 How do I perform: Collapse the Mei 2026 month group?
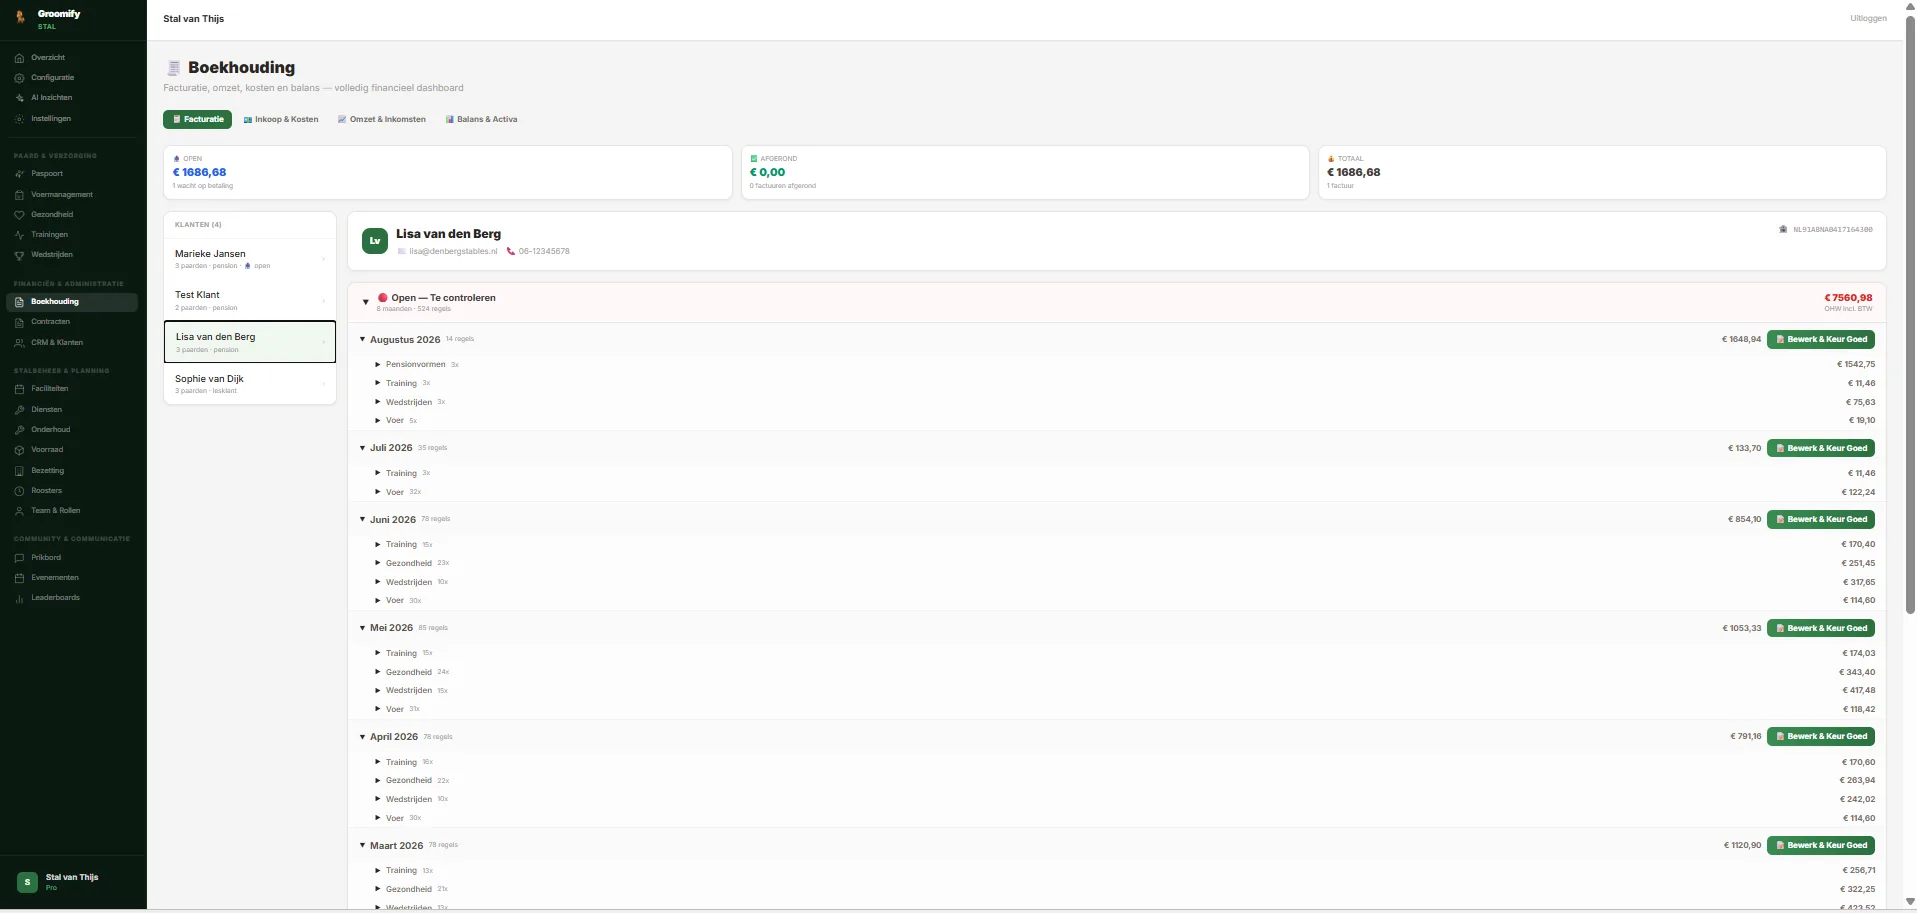pos(362,628)
